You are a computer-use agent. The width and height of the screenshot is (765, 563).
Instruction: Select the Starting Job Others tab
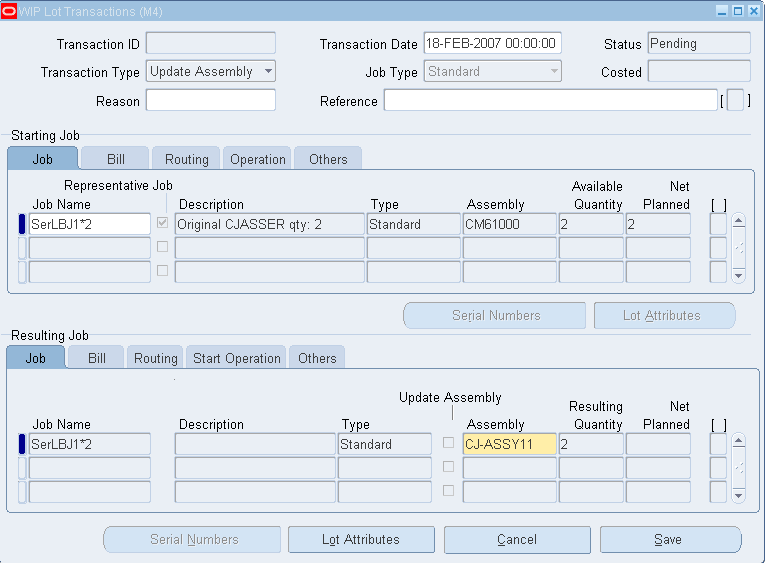point(328,159)
